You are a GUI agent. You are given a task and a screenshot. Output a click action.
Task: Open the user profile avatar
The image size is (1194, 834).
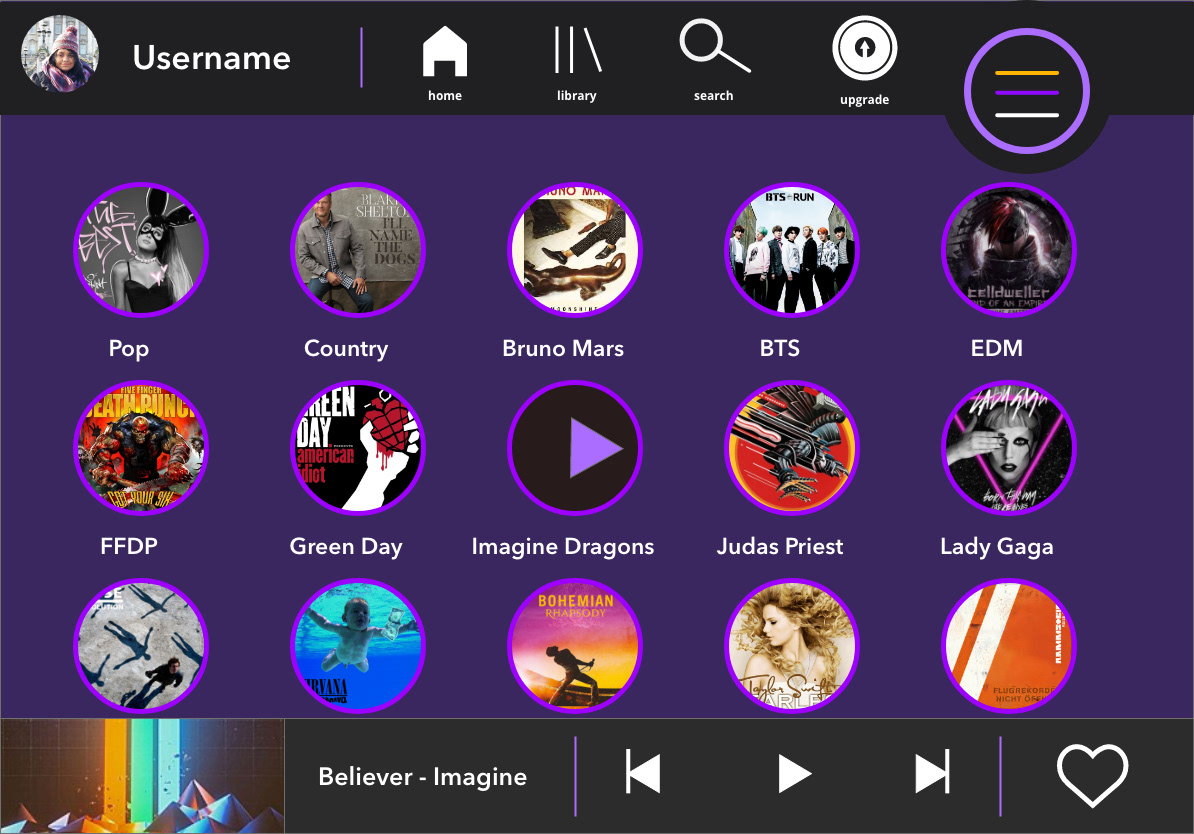coord(59,54)
